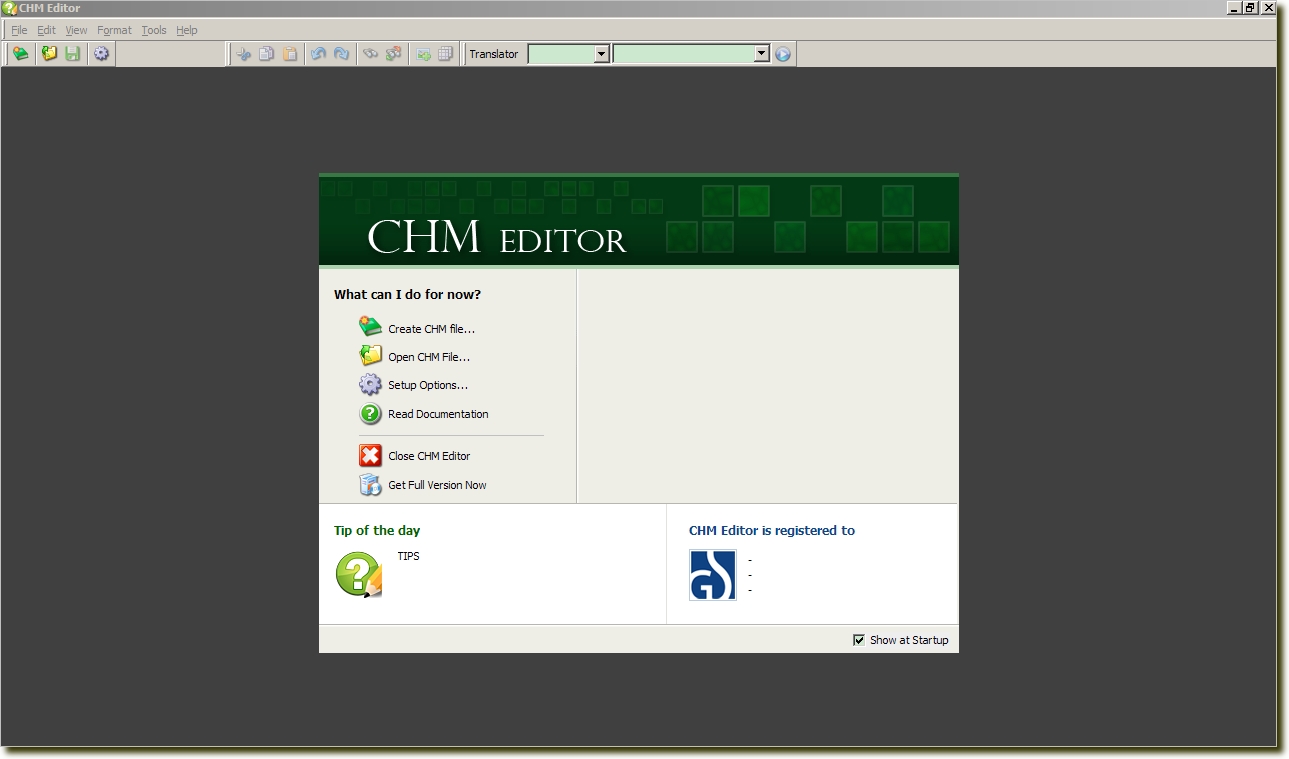Follow the Get Full Version Now link text
Screen dimensions: 1289x759
click(x=437, y=485)
